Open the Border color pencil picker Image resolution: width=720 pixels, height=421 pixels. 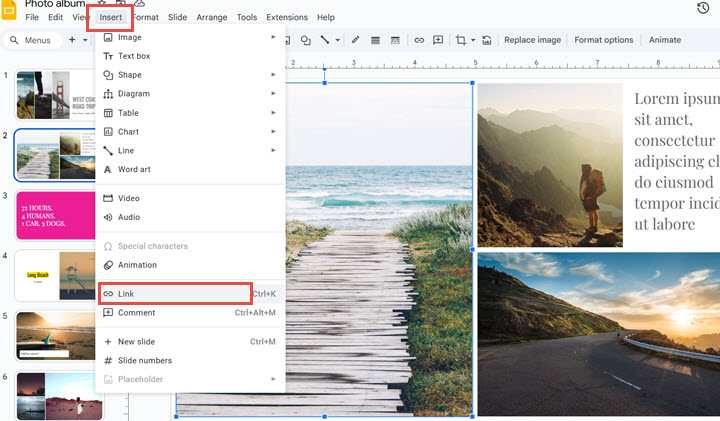click(355, 40)
